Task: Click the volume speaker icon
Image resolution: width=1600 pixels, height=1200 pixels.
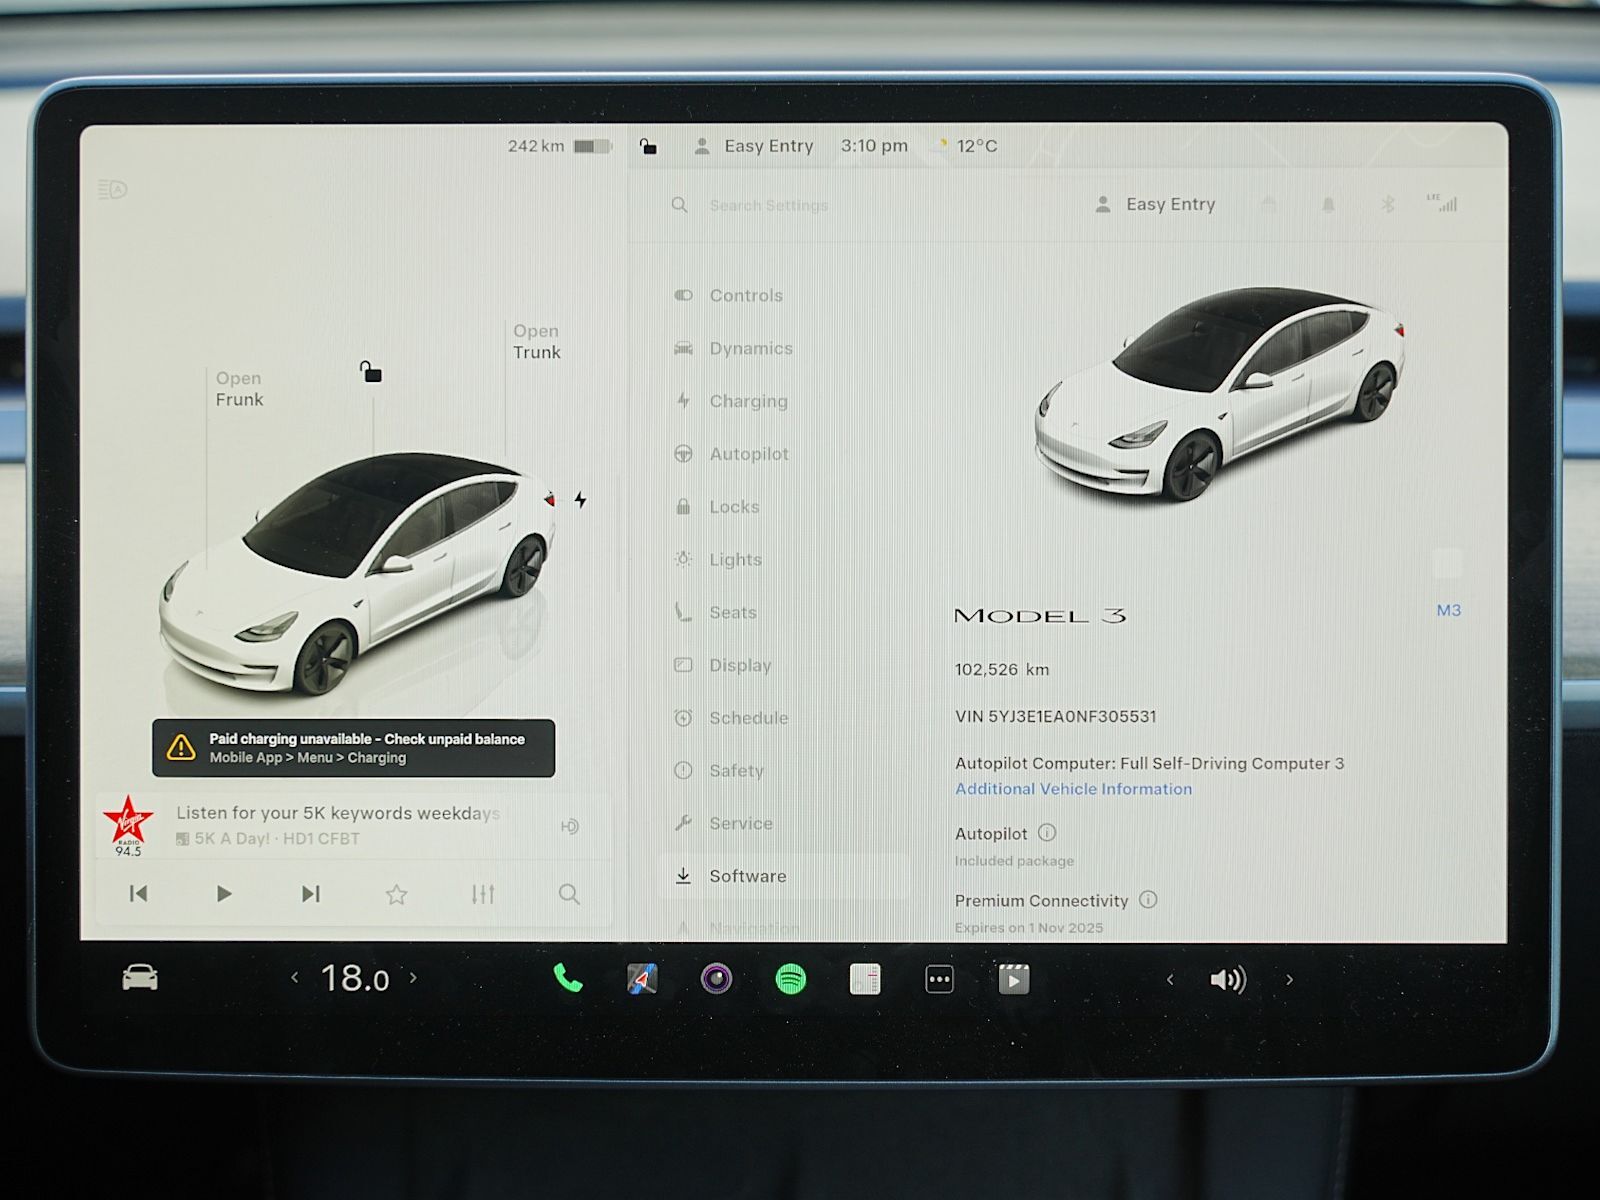Action: coord(1228,979)
